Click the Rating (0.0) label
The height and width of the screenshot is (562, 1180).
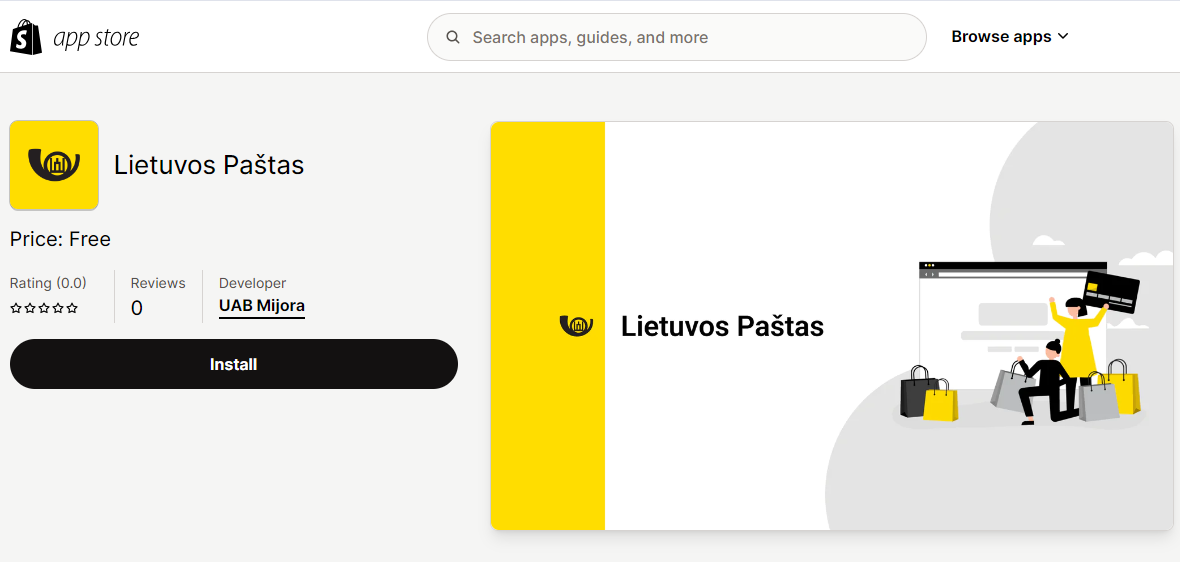pyautogui.click(x=48, y=284)
